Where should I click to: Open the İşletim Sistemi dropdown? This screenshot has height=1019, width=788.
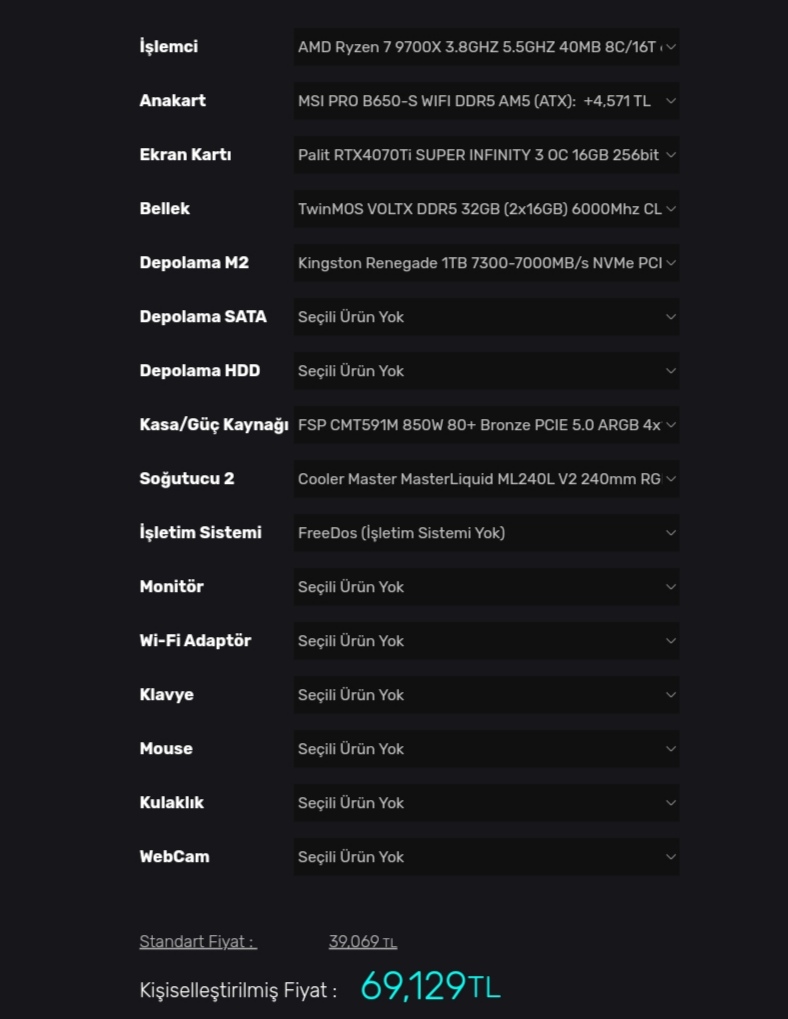coord(486,533)
